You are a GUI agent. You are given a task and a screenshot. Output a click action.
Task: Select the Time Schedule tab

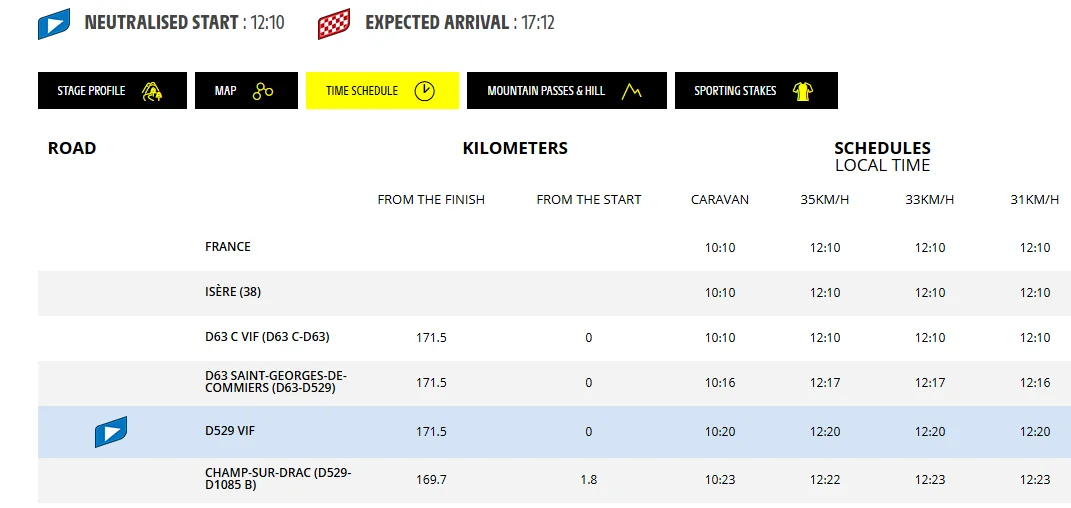click(382, 91)
